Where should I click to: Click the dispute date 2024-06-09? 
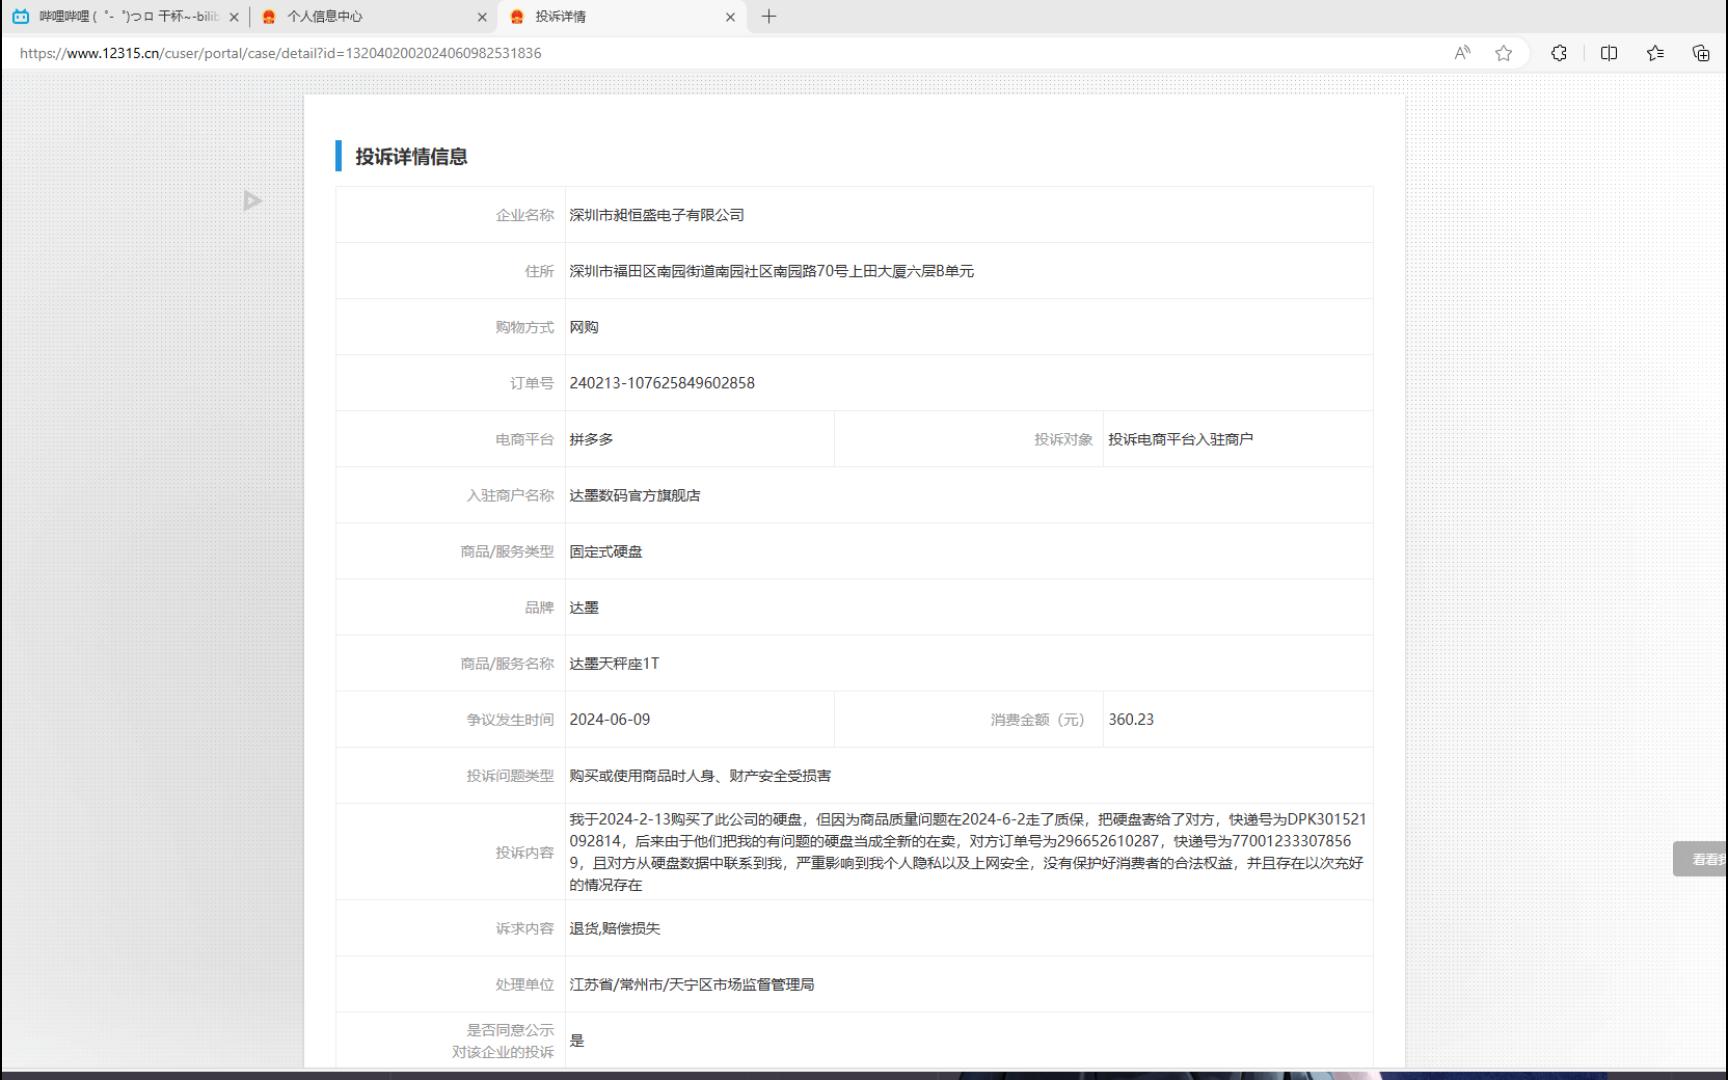[610, 719]
